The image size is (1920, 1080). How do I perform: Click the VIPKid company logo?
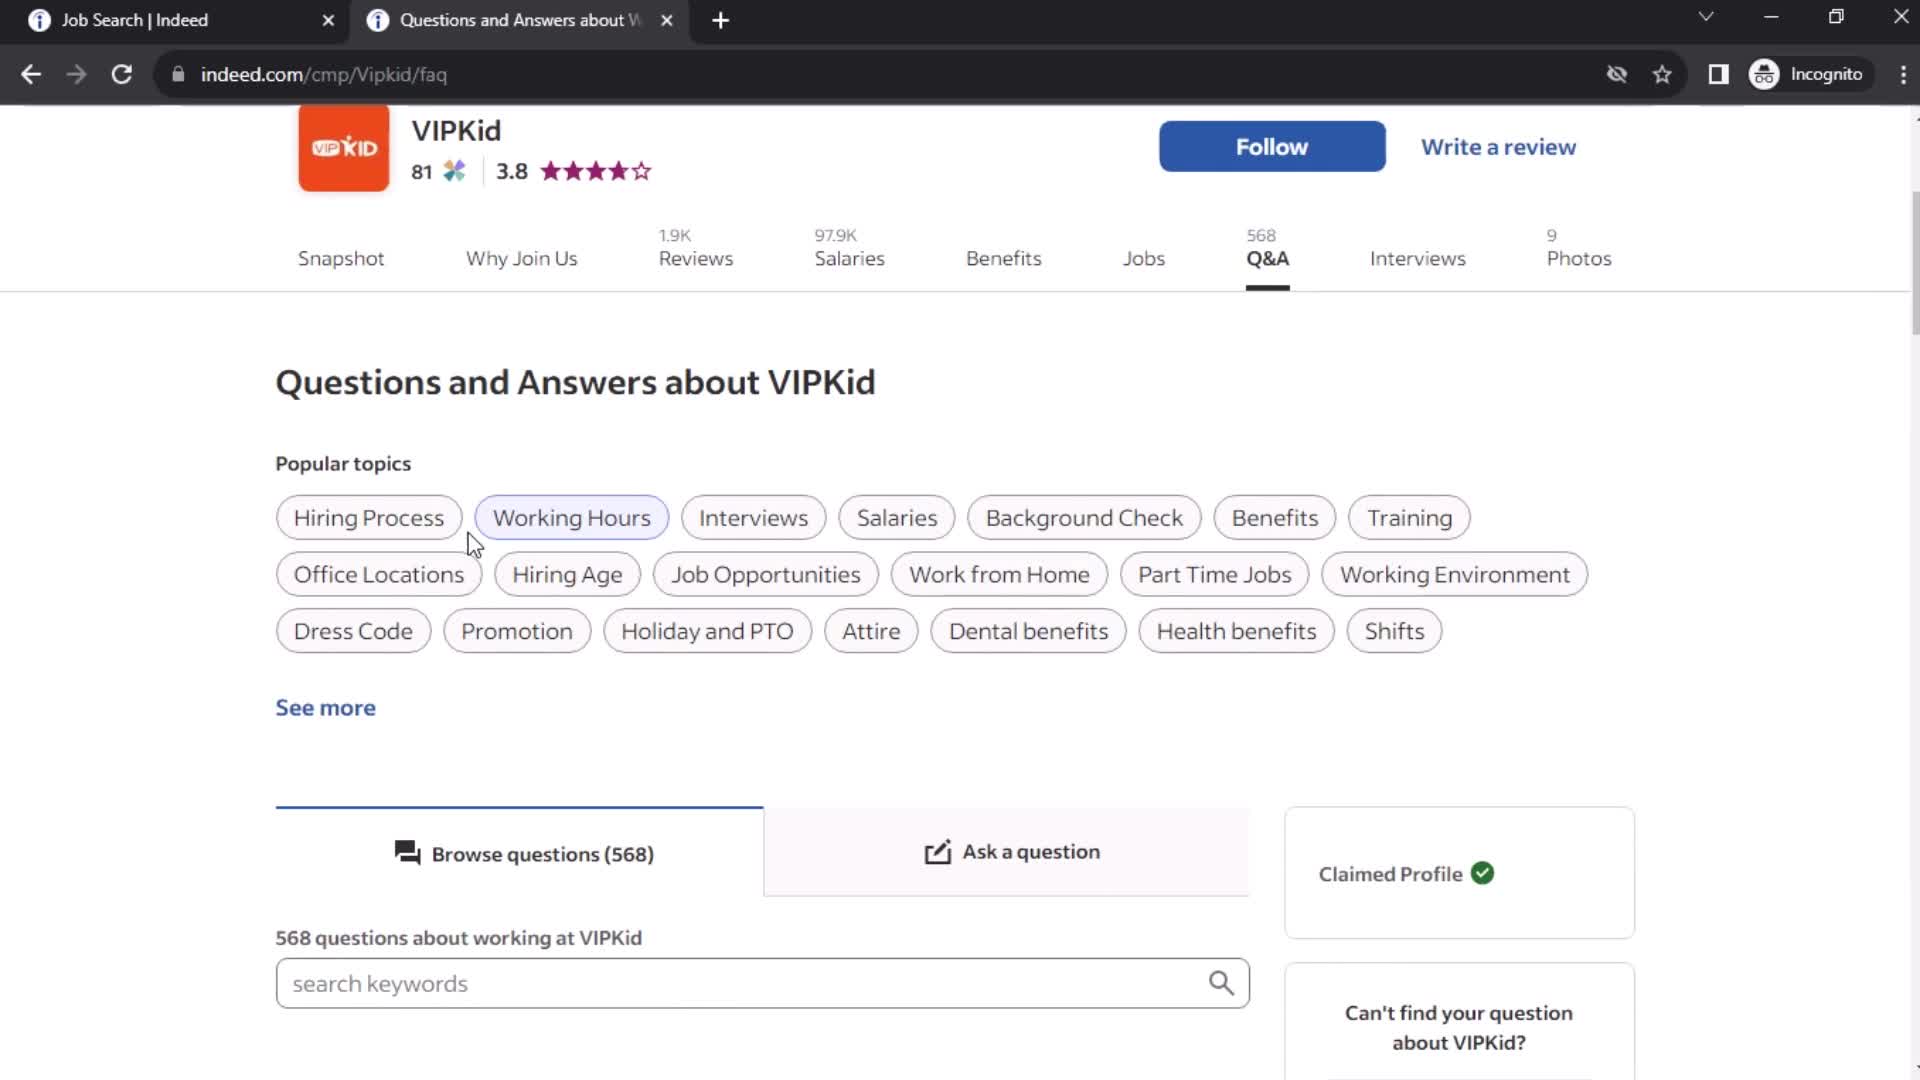click(x=343, y=148)
